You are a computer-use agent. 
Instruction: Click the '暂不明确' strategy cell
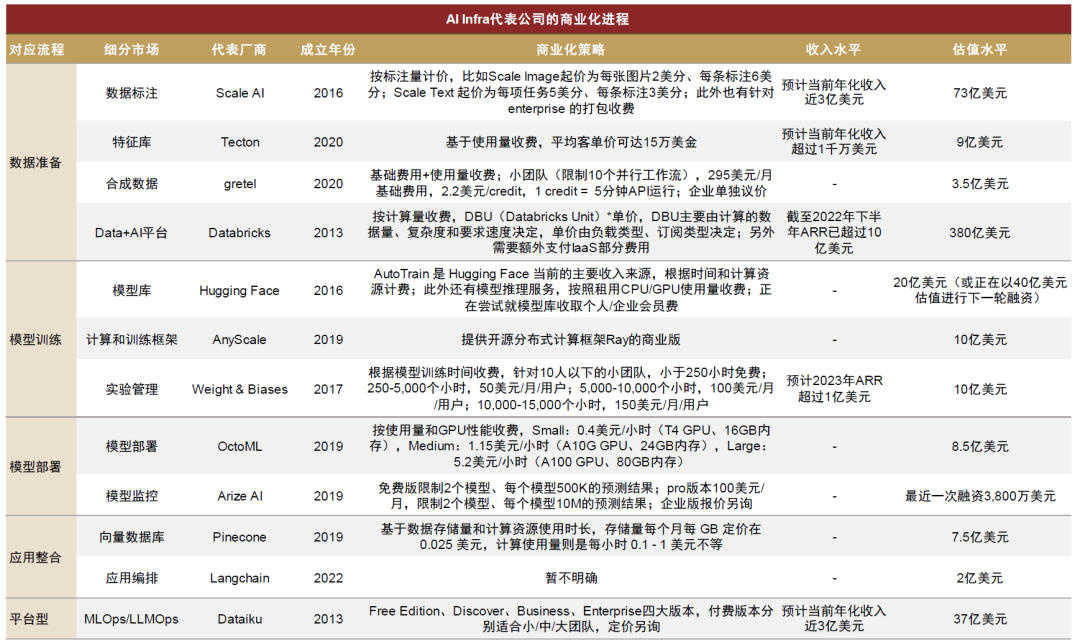point(571,578)
